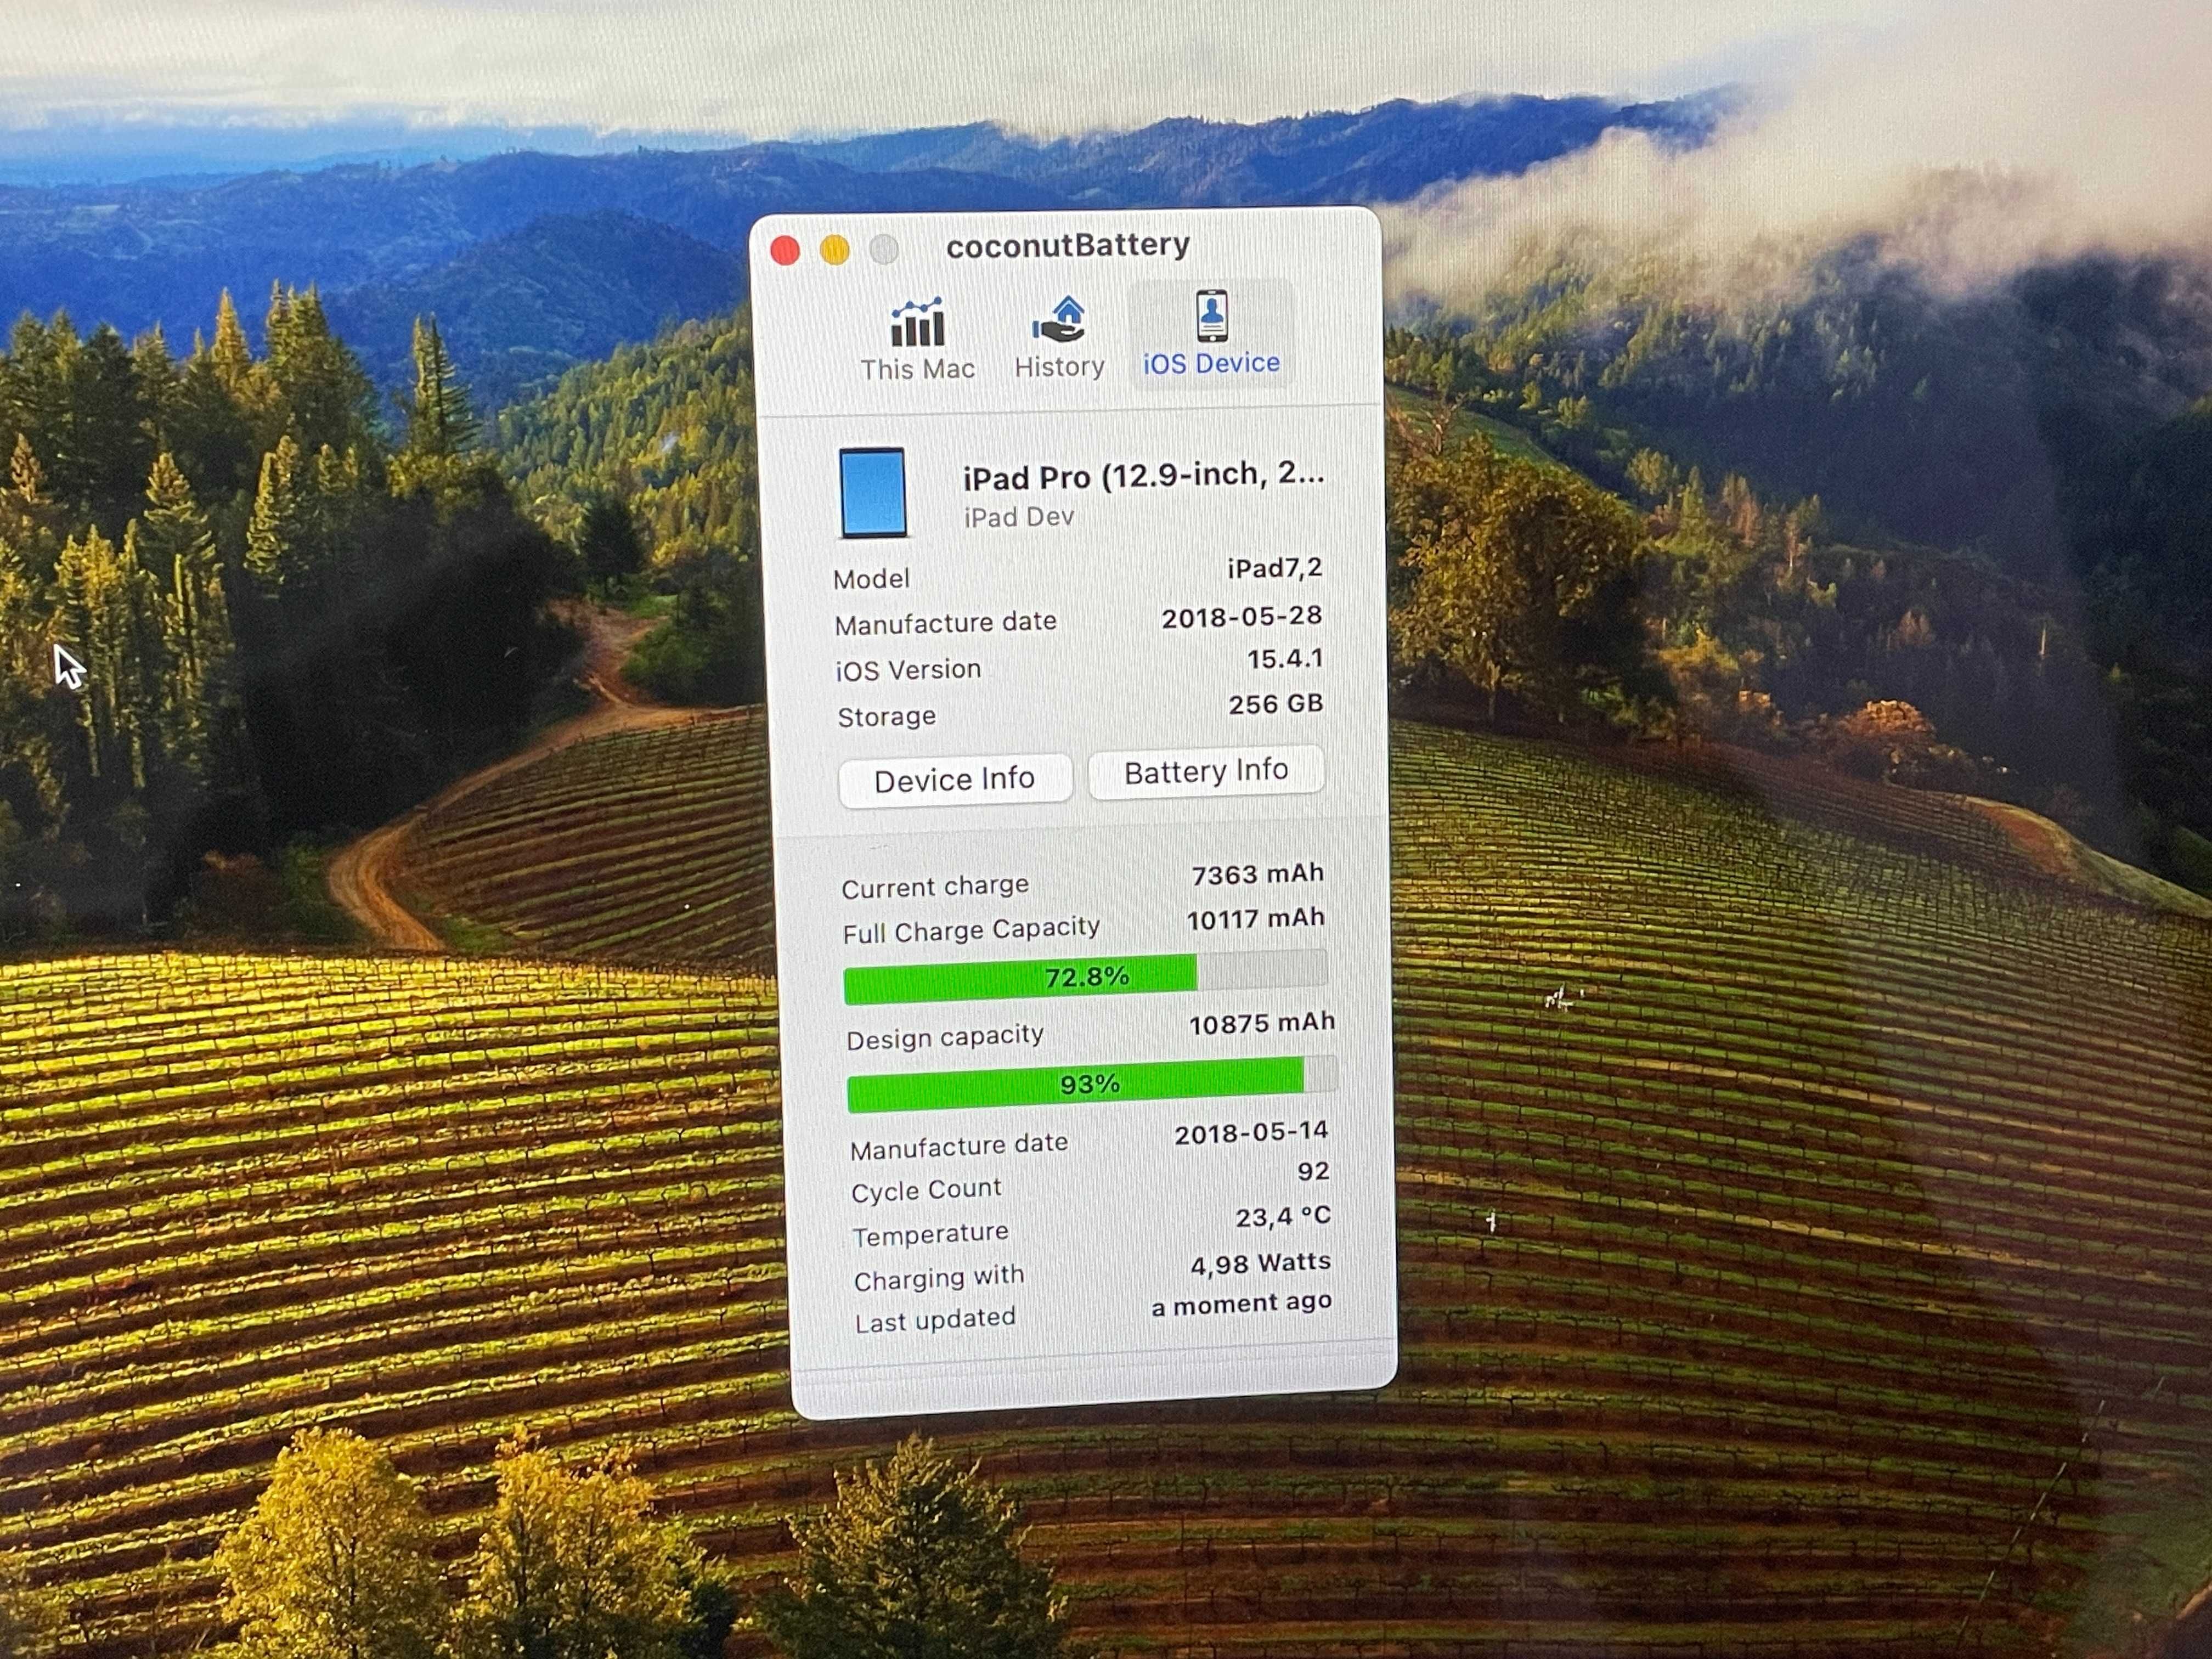The width and height of the screenshot is (2212, 1659).
Task: Click the Charging with label
Action: (939, 1278)
